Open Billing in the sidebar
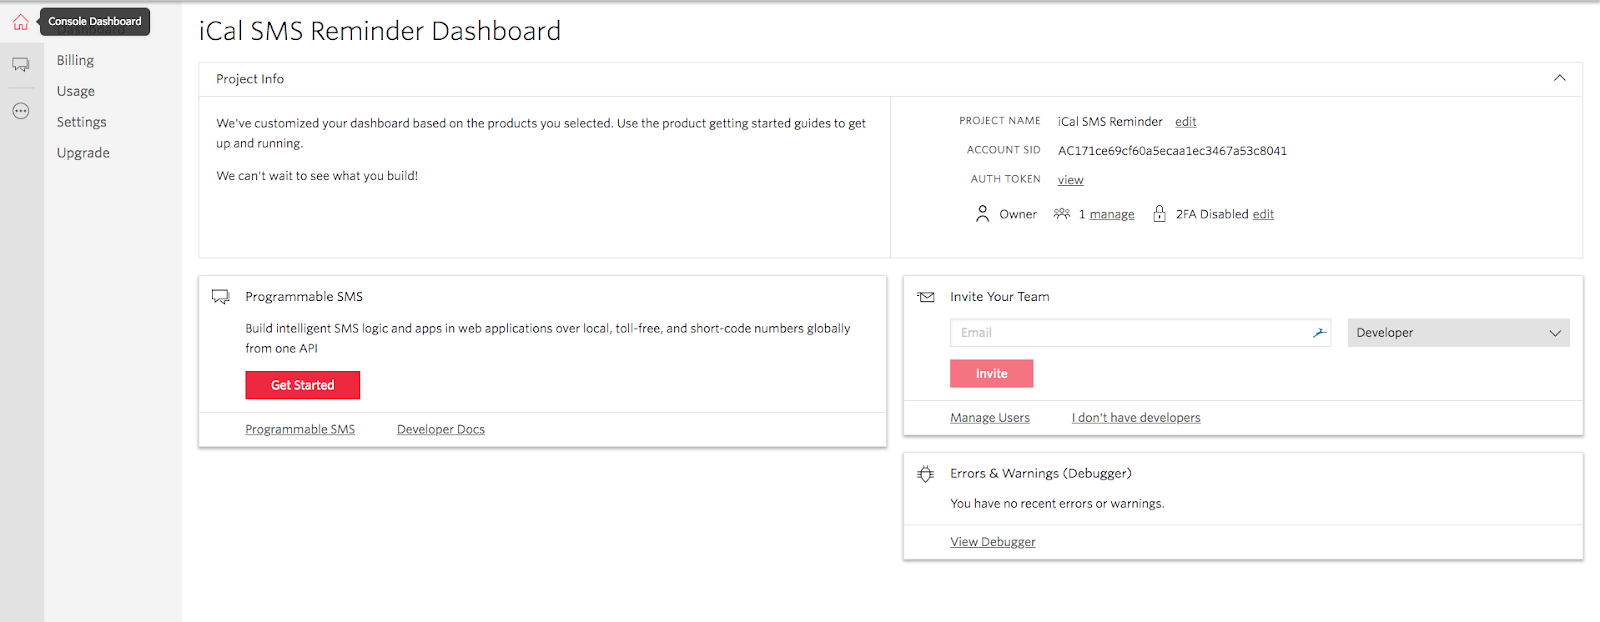This screenshot has height=622, width=1600. click(x=75, y=60)
